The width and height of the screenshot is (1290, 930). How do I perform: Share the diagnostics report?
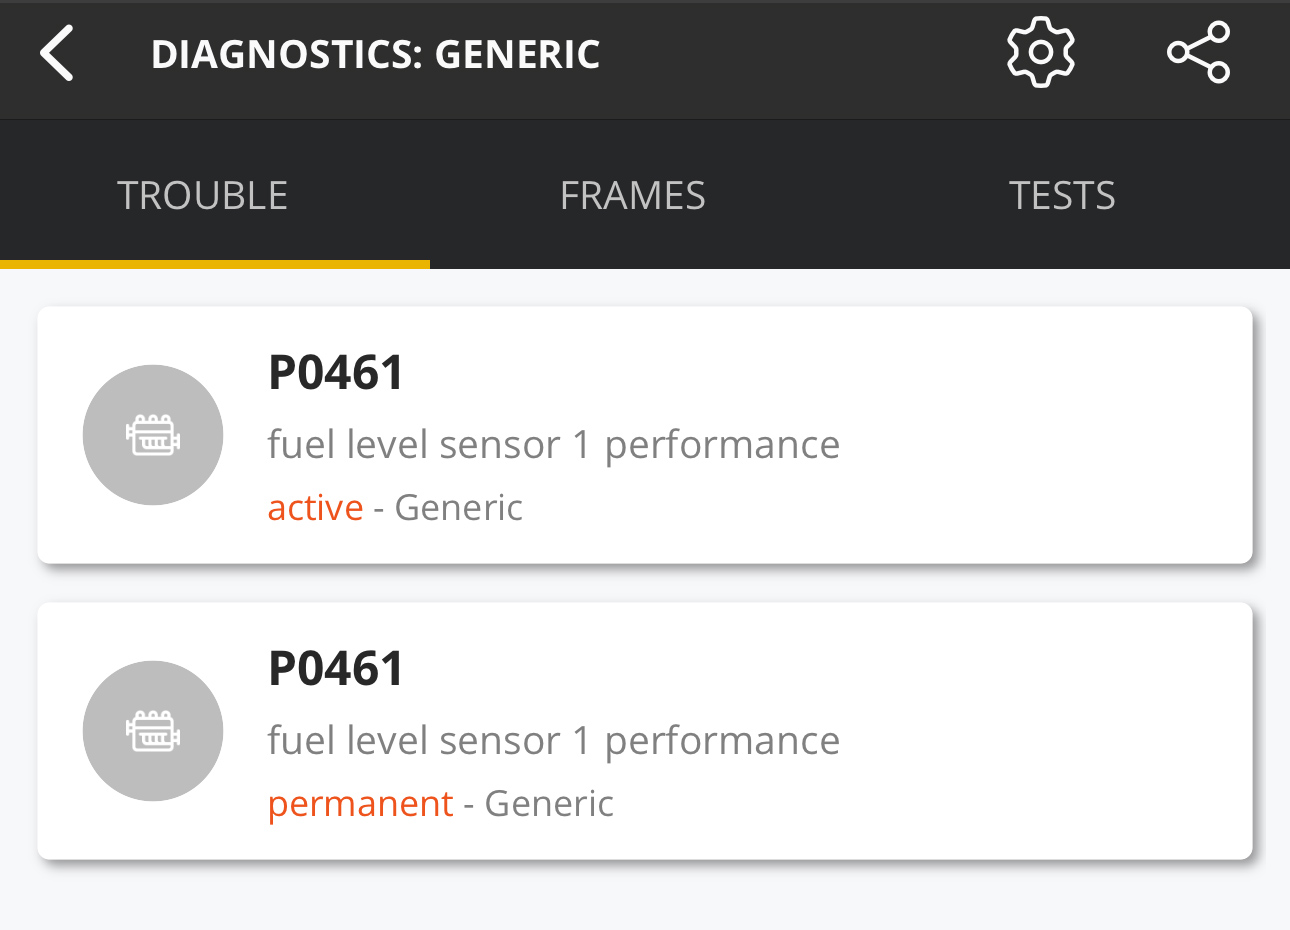(1198, 52)
